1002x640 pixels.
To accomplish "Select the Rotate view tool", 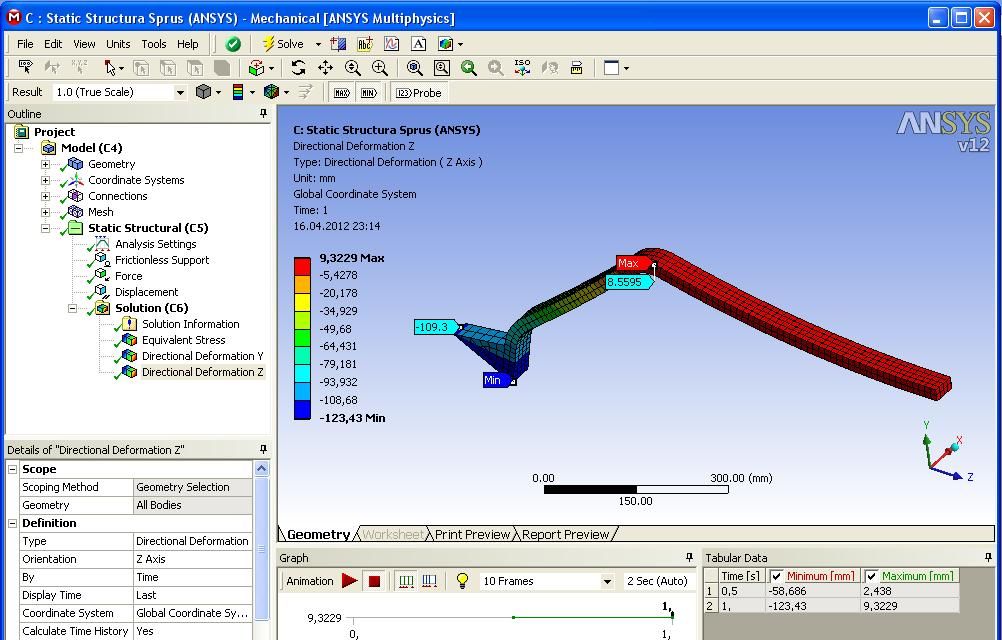I will click(x=298, y=68).
